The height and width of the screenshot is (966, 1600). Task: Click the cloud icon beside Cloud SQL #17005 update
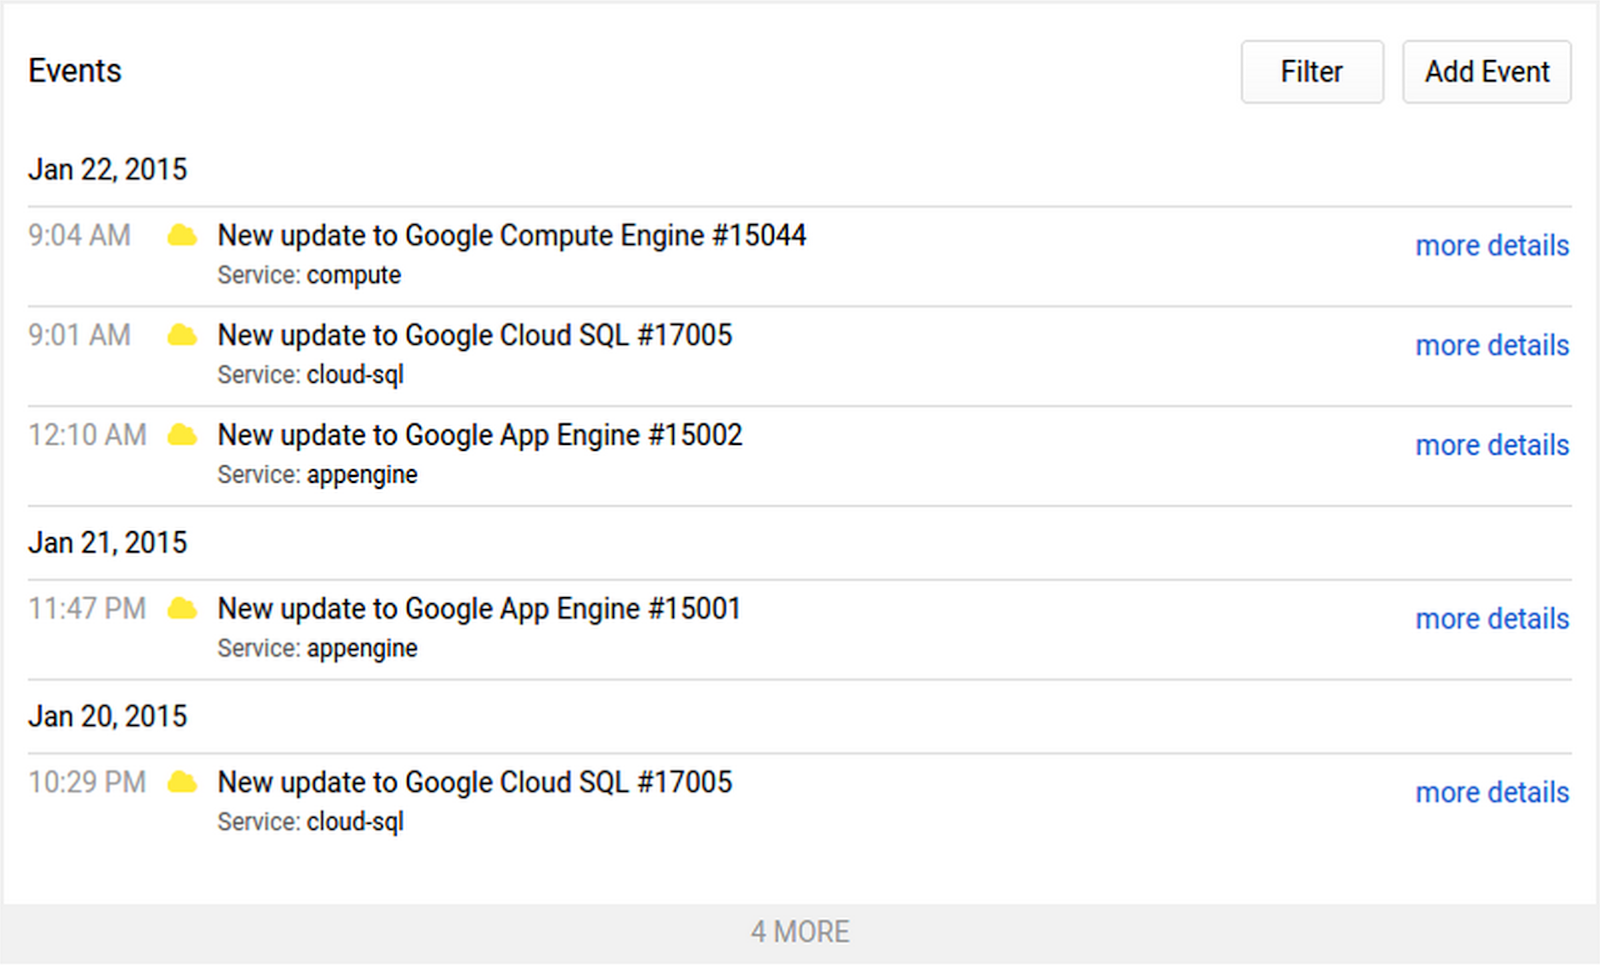(182, 336)
